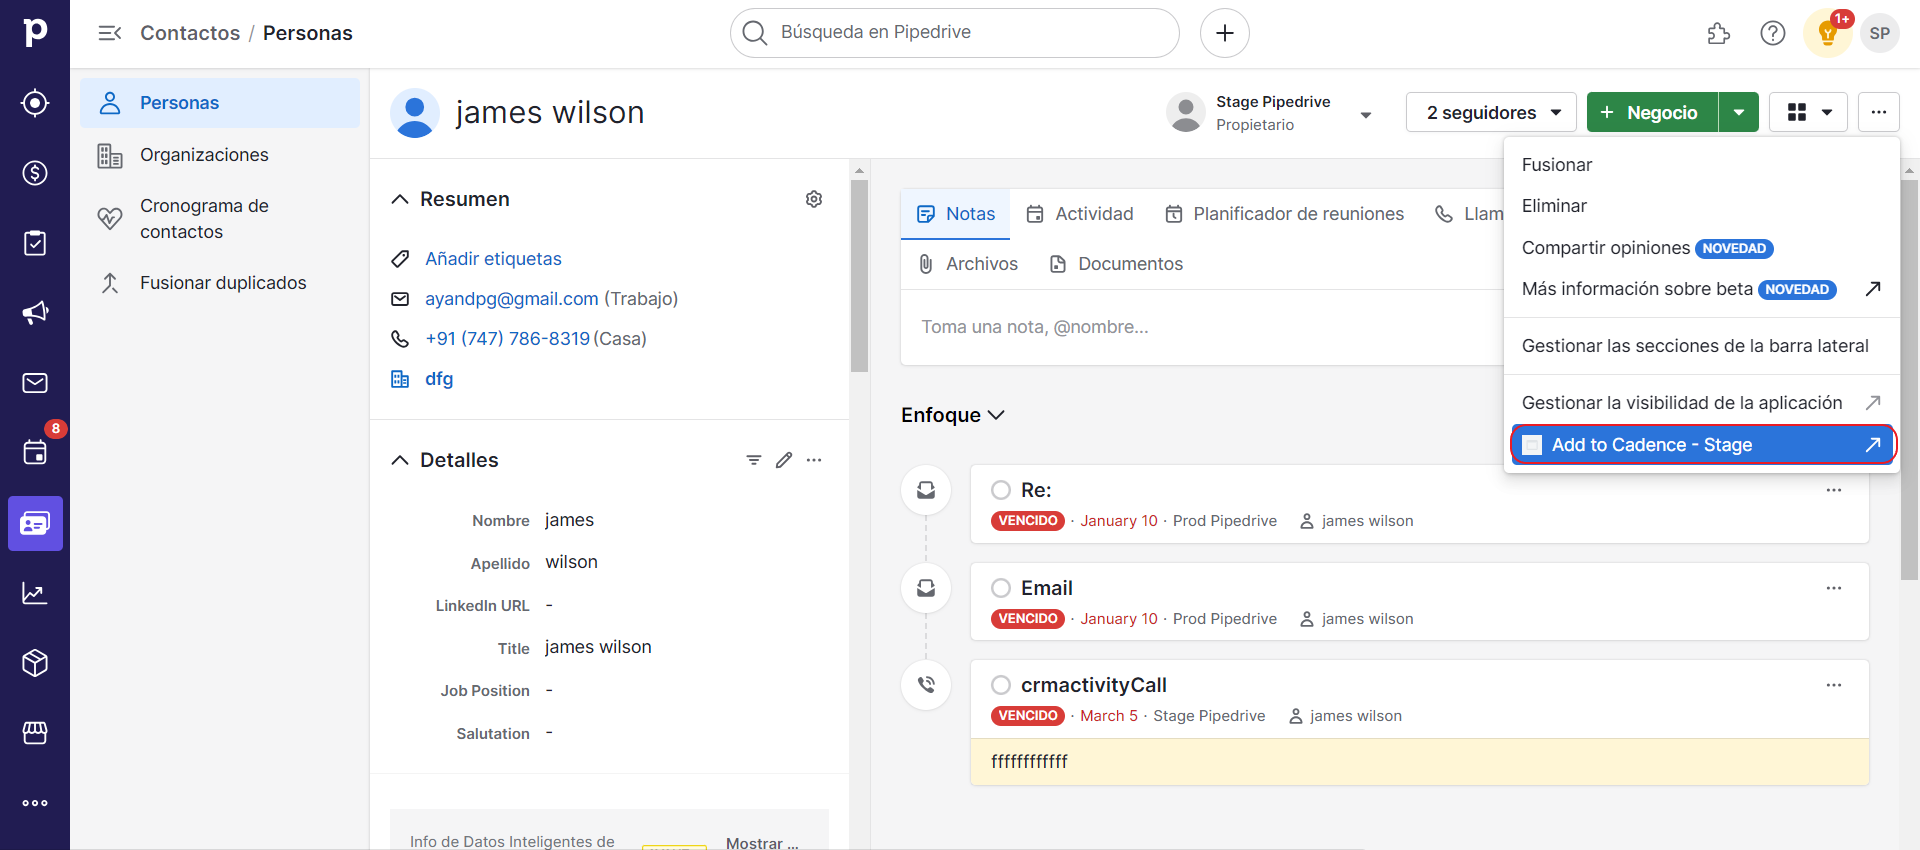Image resolution: width=1920 pixels, height=850 pixels.
Task: Open the help question mark icon
Action: (x=1773, y=33)
